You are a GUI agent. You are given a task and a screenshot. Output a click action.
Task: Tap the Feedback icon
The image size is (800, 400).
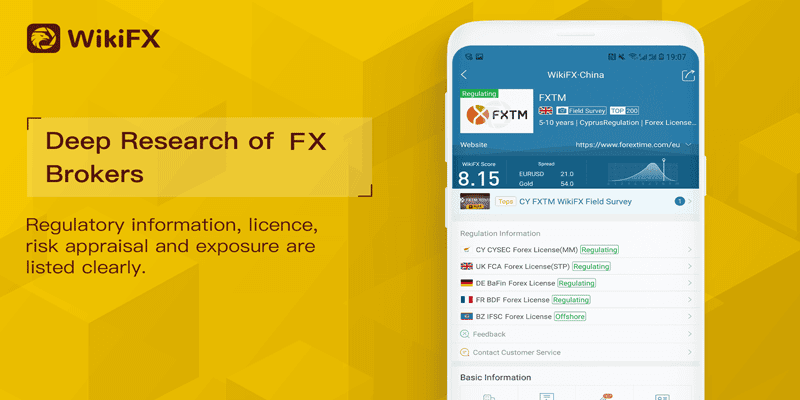pyautogui.click(x=465, y=334)
